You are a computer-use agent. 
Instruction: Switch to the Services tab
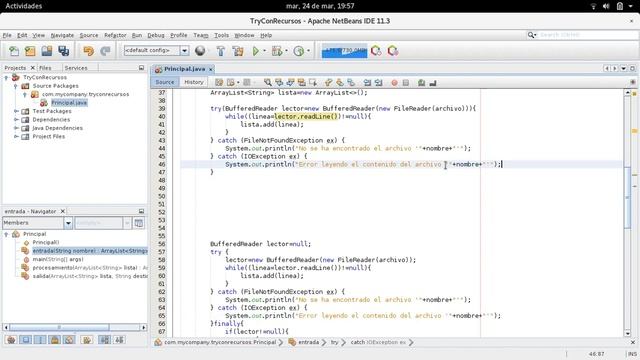point(76,68)
